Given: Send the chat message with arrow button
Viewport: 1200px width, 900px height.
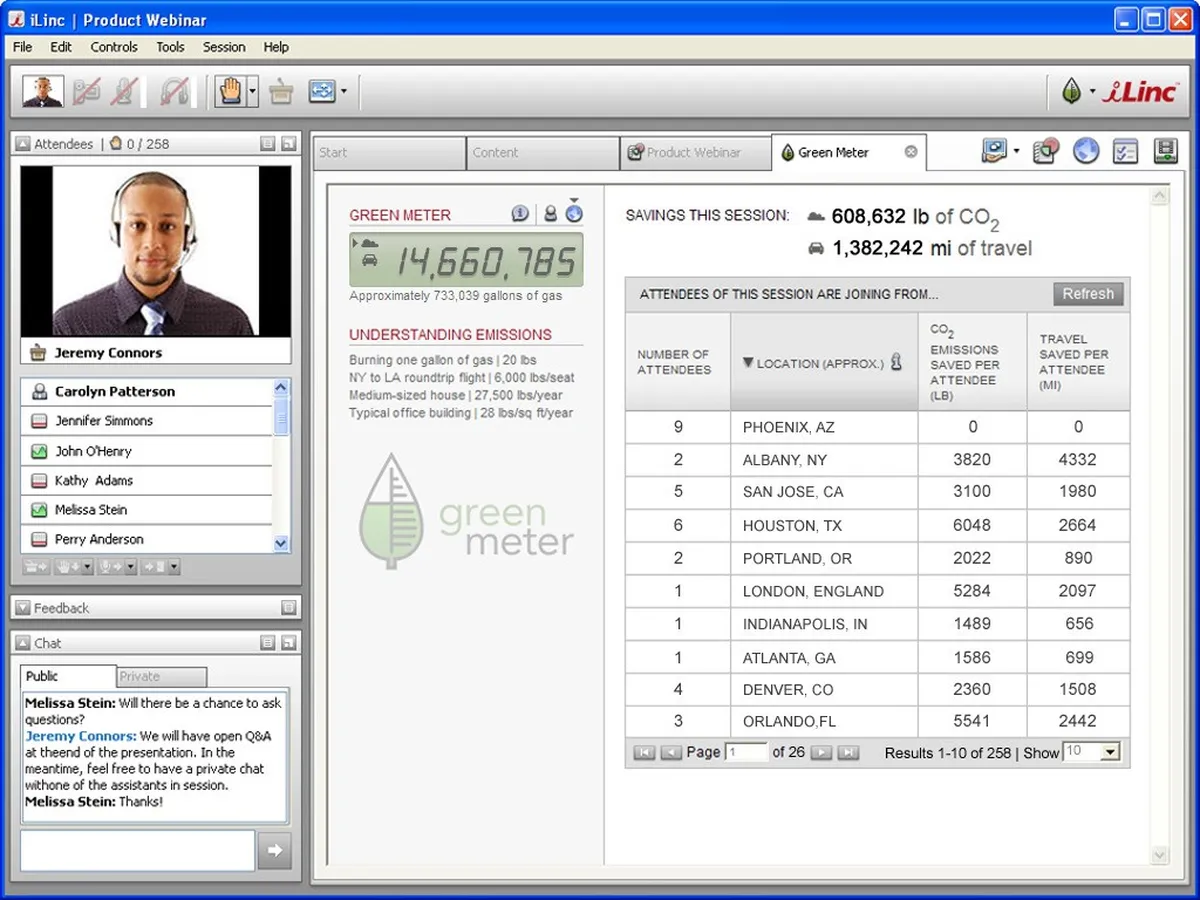Looking at the screenshot, I should [274, 851].
